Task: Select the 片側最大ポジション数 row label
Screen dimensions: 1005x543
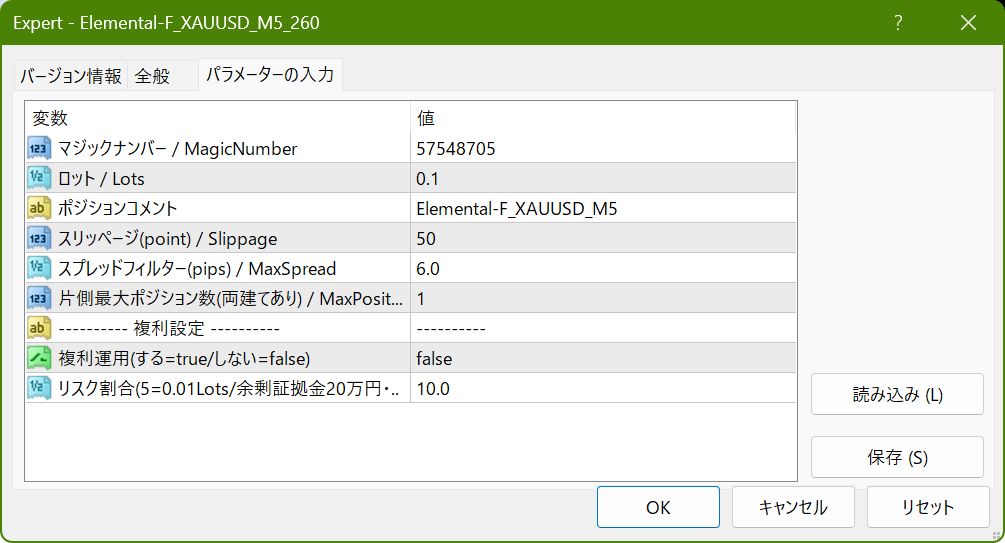Action: click(x=231, y=299)
